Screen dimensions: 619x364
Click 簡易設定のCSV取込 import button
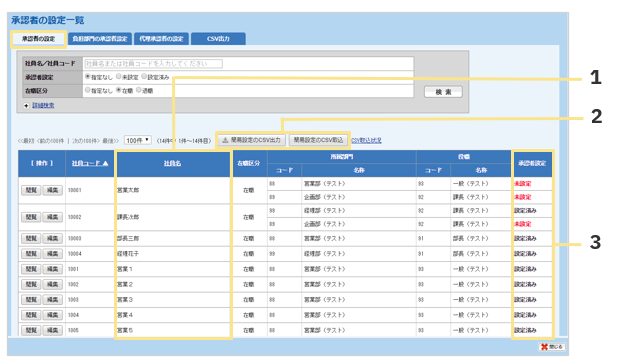318,140
